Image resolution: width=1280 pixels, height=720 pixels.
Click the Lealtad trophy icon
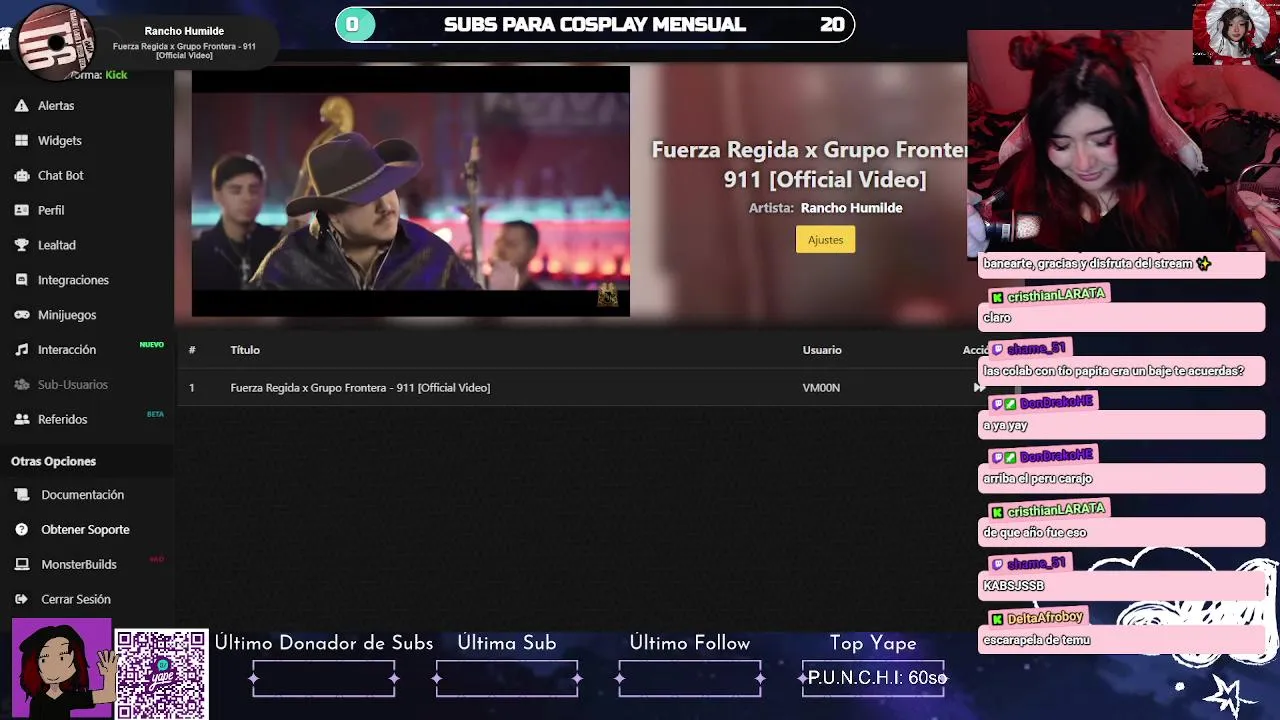[22, 245]
